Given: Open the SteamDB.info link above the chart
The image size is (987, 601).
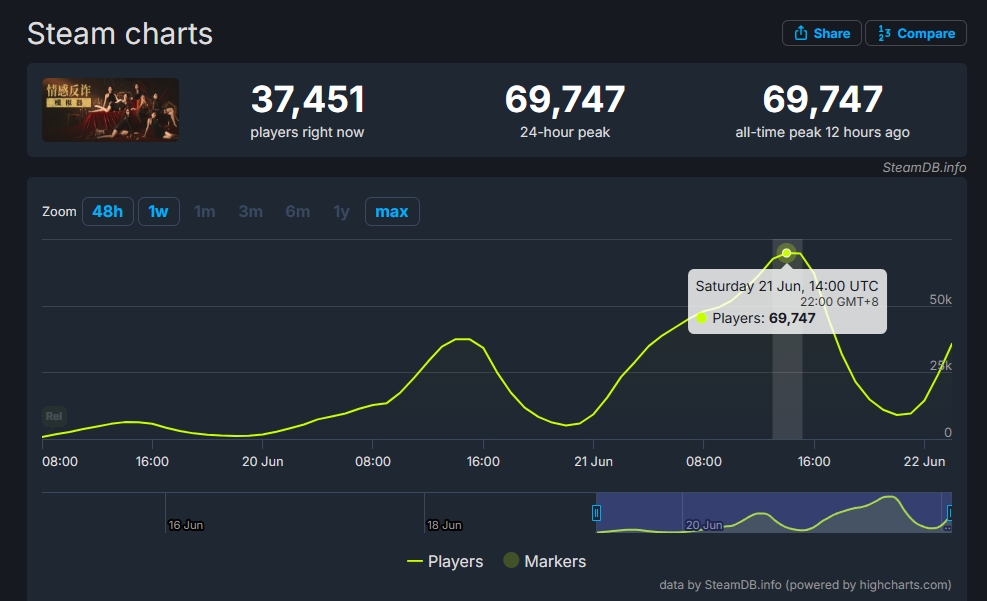Looking at the screenshot, I should (x=924, y=167).
